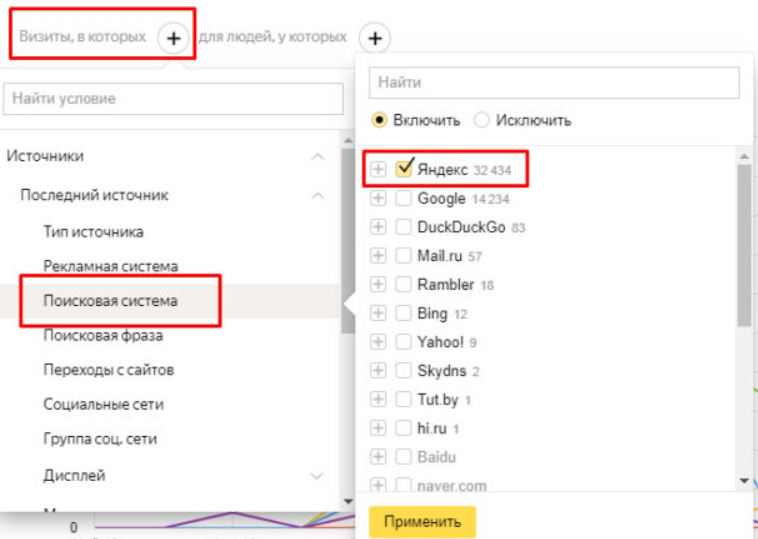Select "Поисковая фраза" condition
758x539 pixels.
(103, 335)
